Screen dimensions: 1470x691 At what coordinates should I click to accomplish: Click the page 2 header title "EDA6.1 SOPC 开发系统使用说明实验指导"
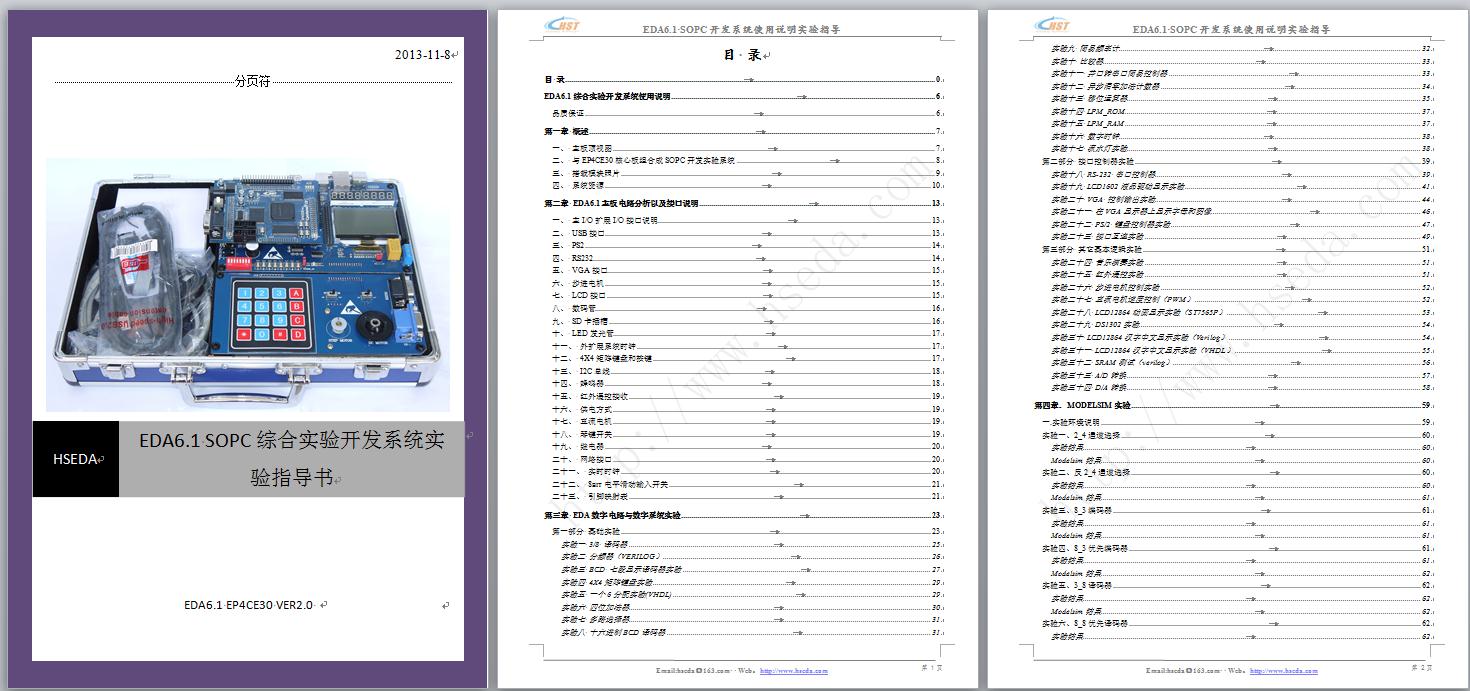tap(1234, 29)
